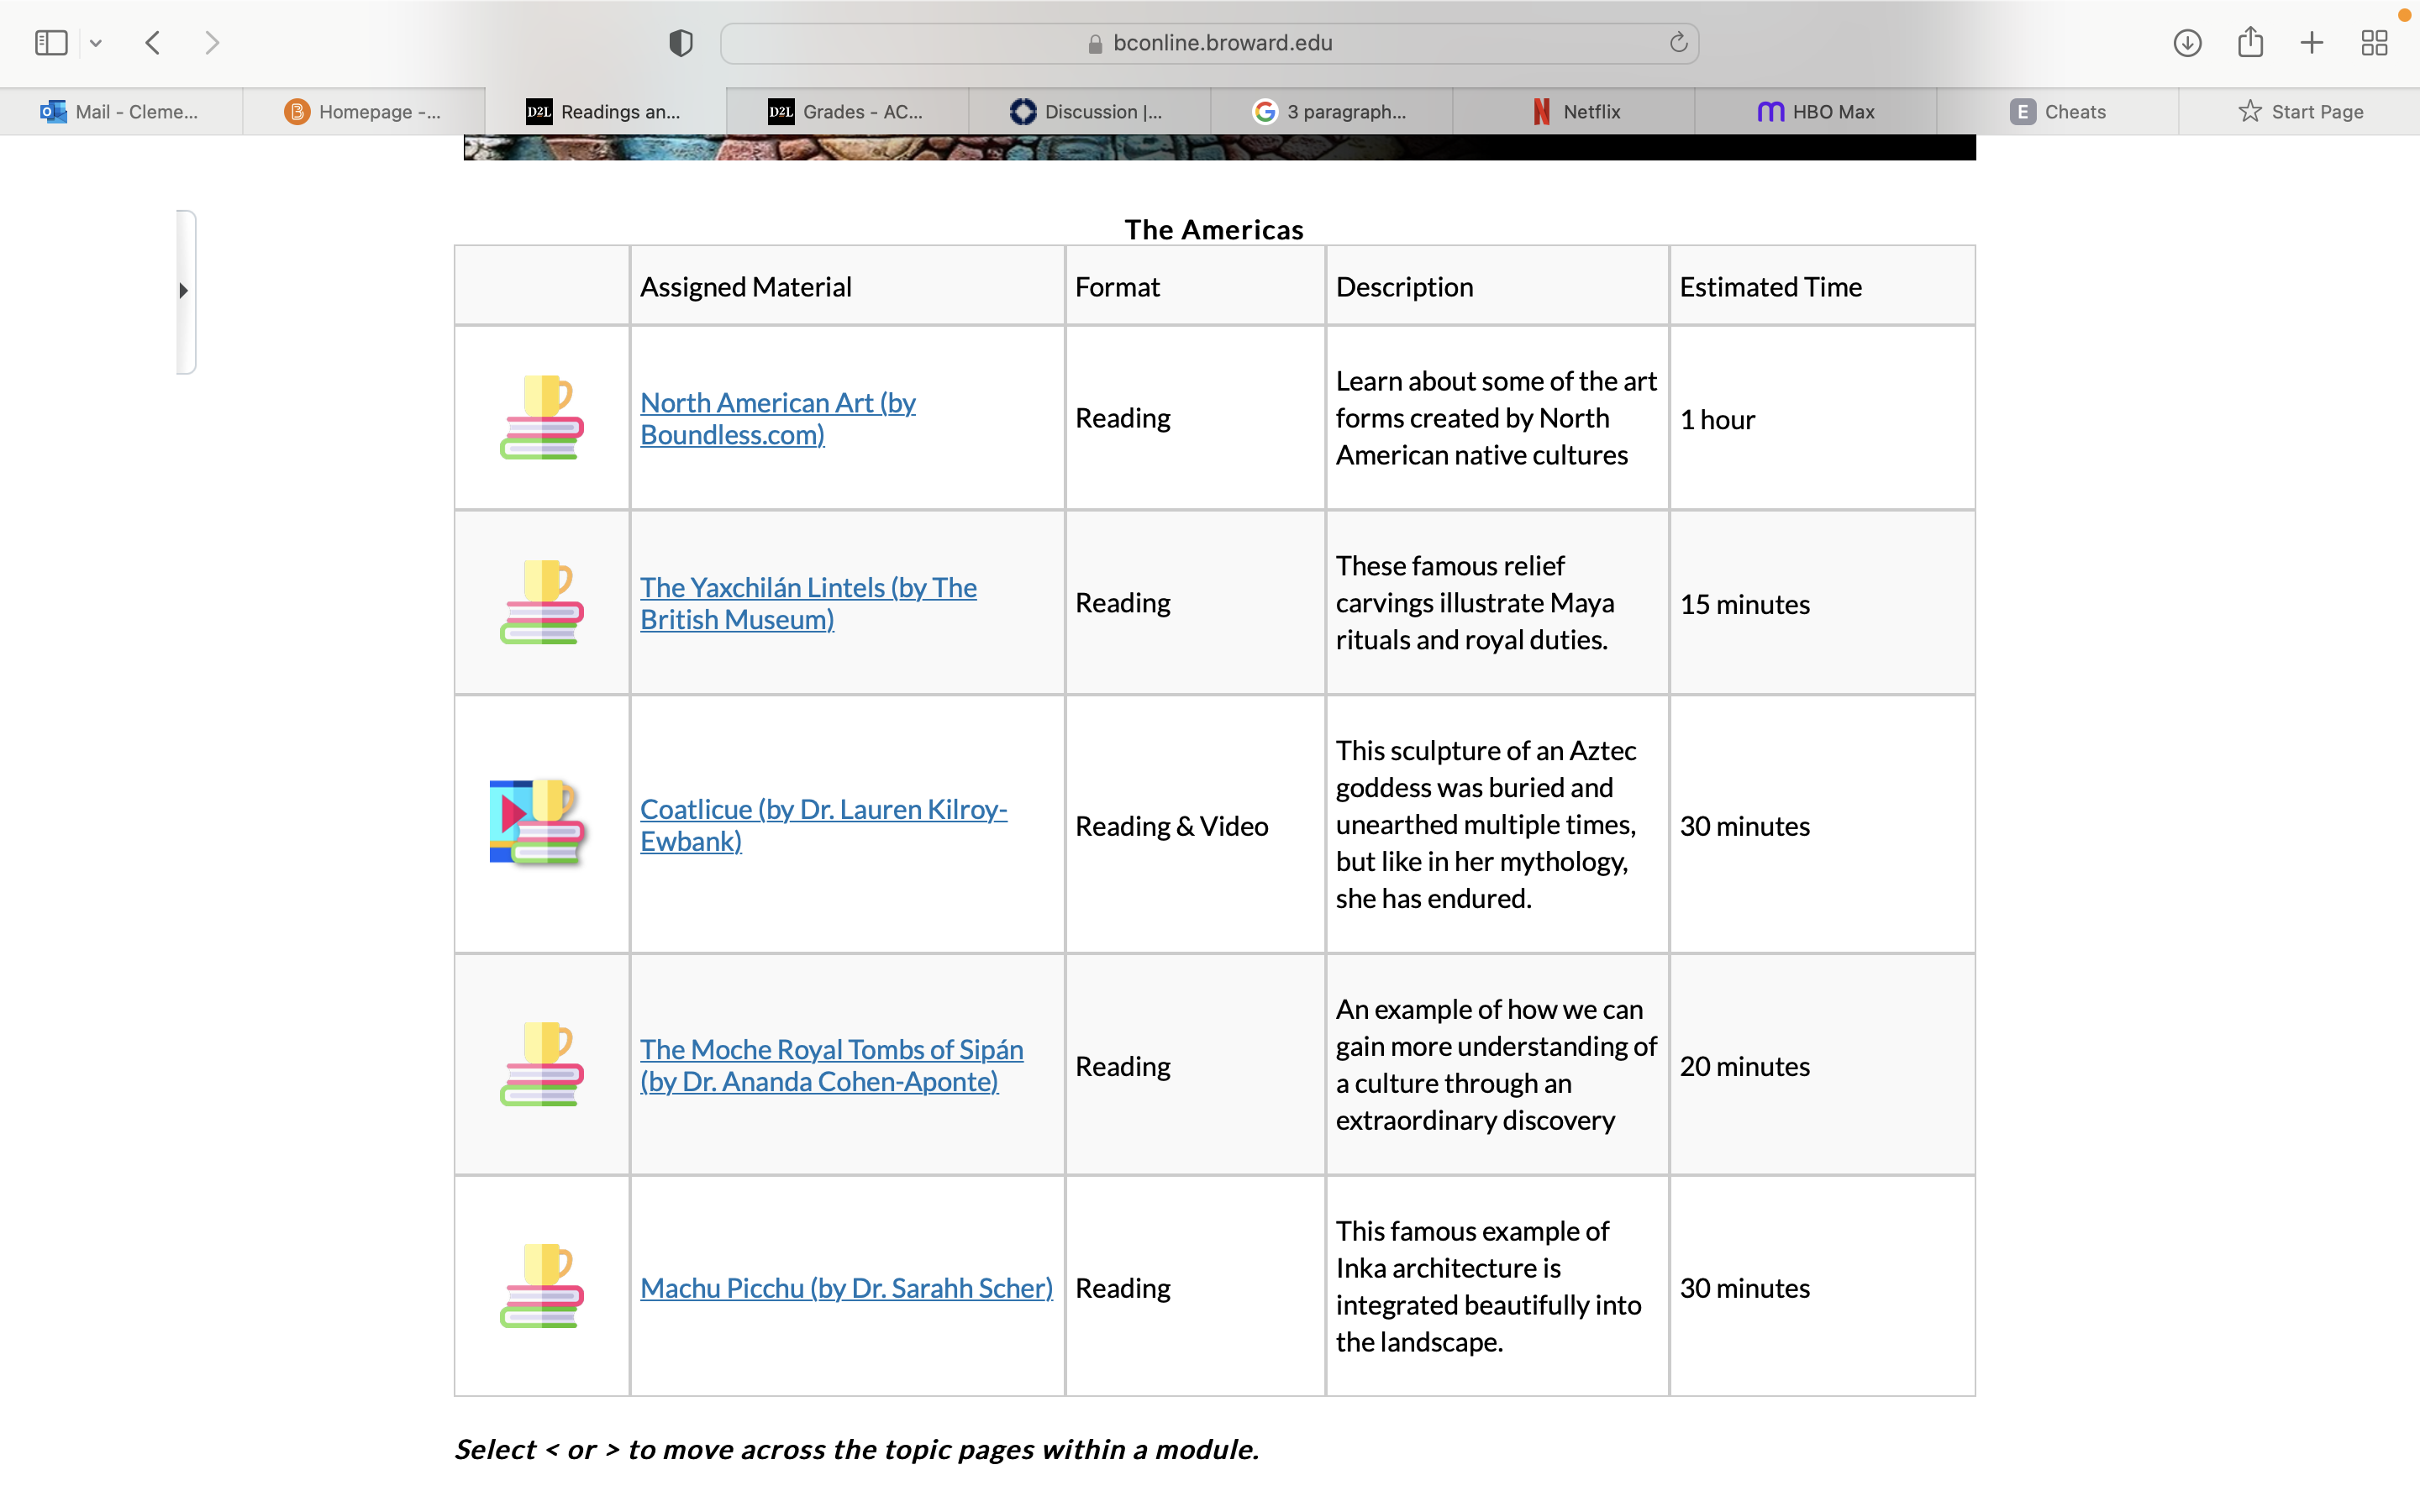Open the sidebar options dropdown chevron
This screenshot has height=1512, width=2420.
tap(96, 43)
